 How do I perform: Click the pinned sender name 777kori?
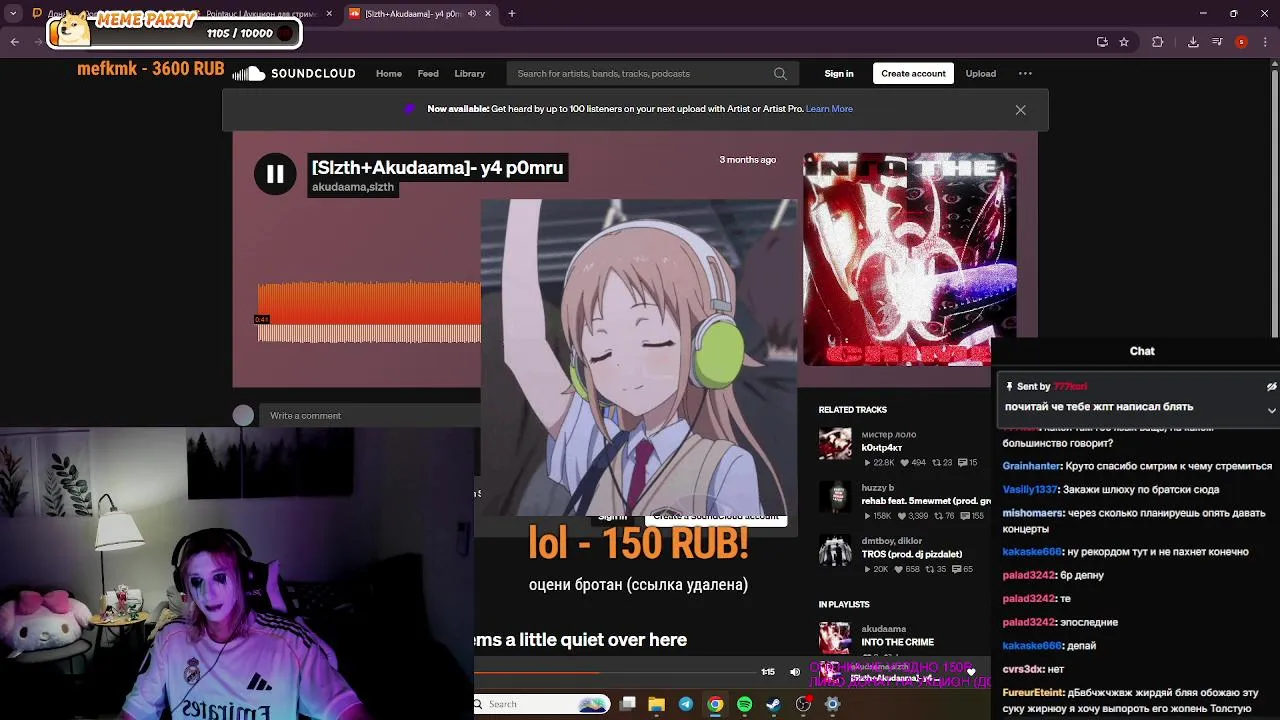pyautogui.click(x=1070, y=386)
